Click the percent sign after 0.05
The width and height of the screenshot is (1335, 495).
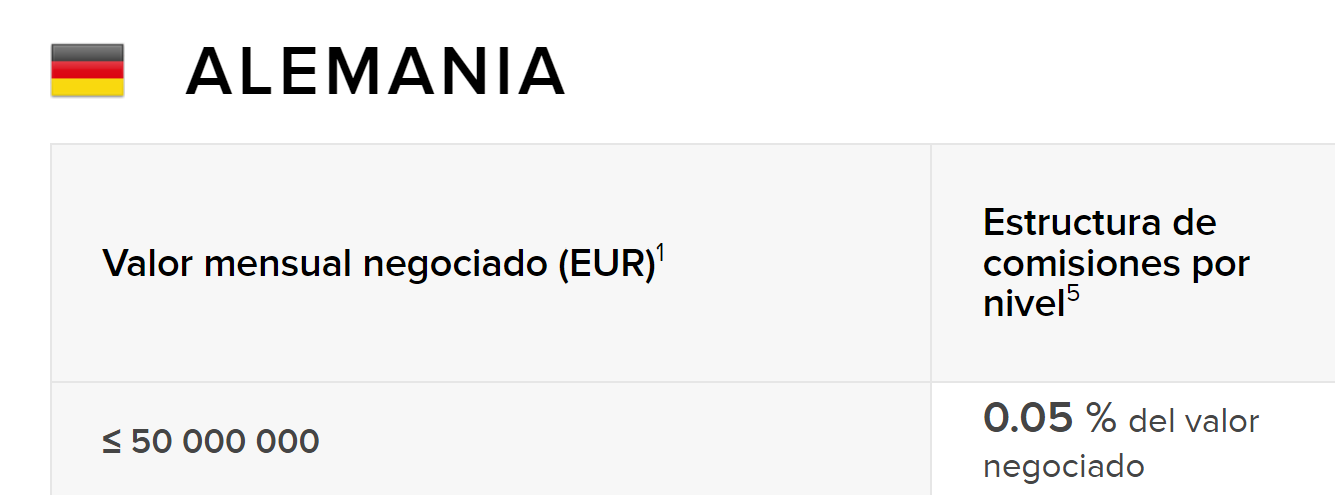click(x=1101, y=418)
